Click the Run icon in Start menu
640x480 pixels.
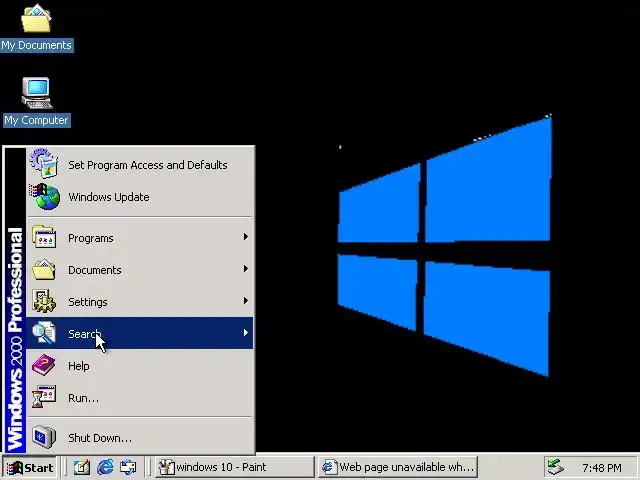pyautogui.click(x=44, y=397)
